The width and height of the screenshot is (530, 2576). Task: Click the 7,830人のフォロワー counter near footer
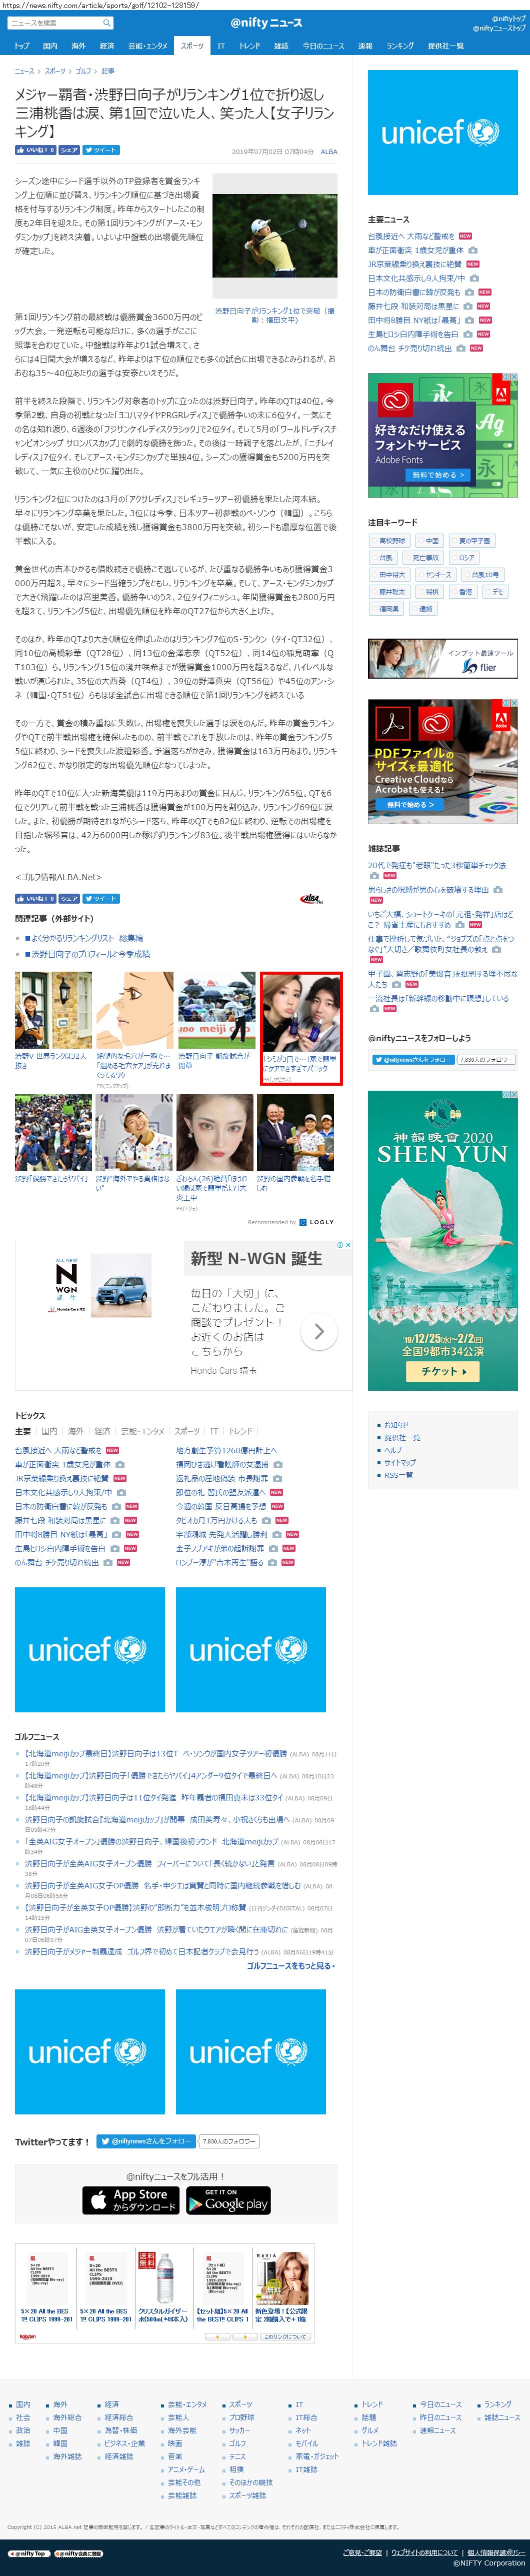(x=229, y=2141)
